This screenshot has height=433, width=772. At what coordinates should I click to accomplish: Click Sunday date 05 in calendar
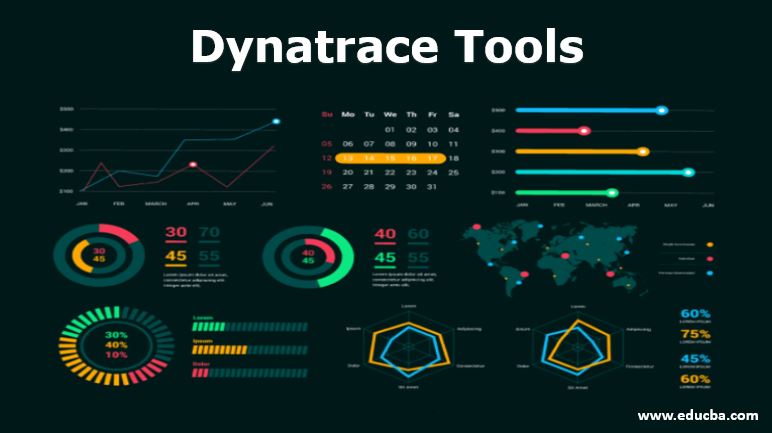[x=327, y=144]
